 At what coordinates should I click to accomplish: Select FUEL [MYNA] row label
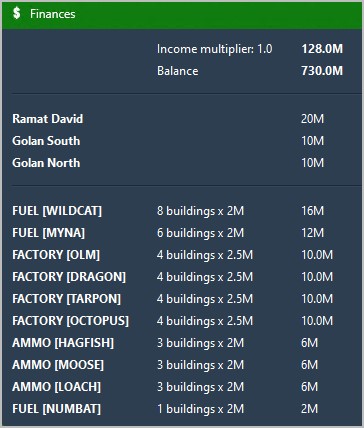[x=48, y=233]
